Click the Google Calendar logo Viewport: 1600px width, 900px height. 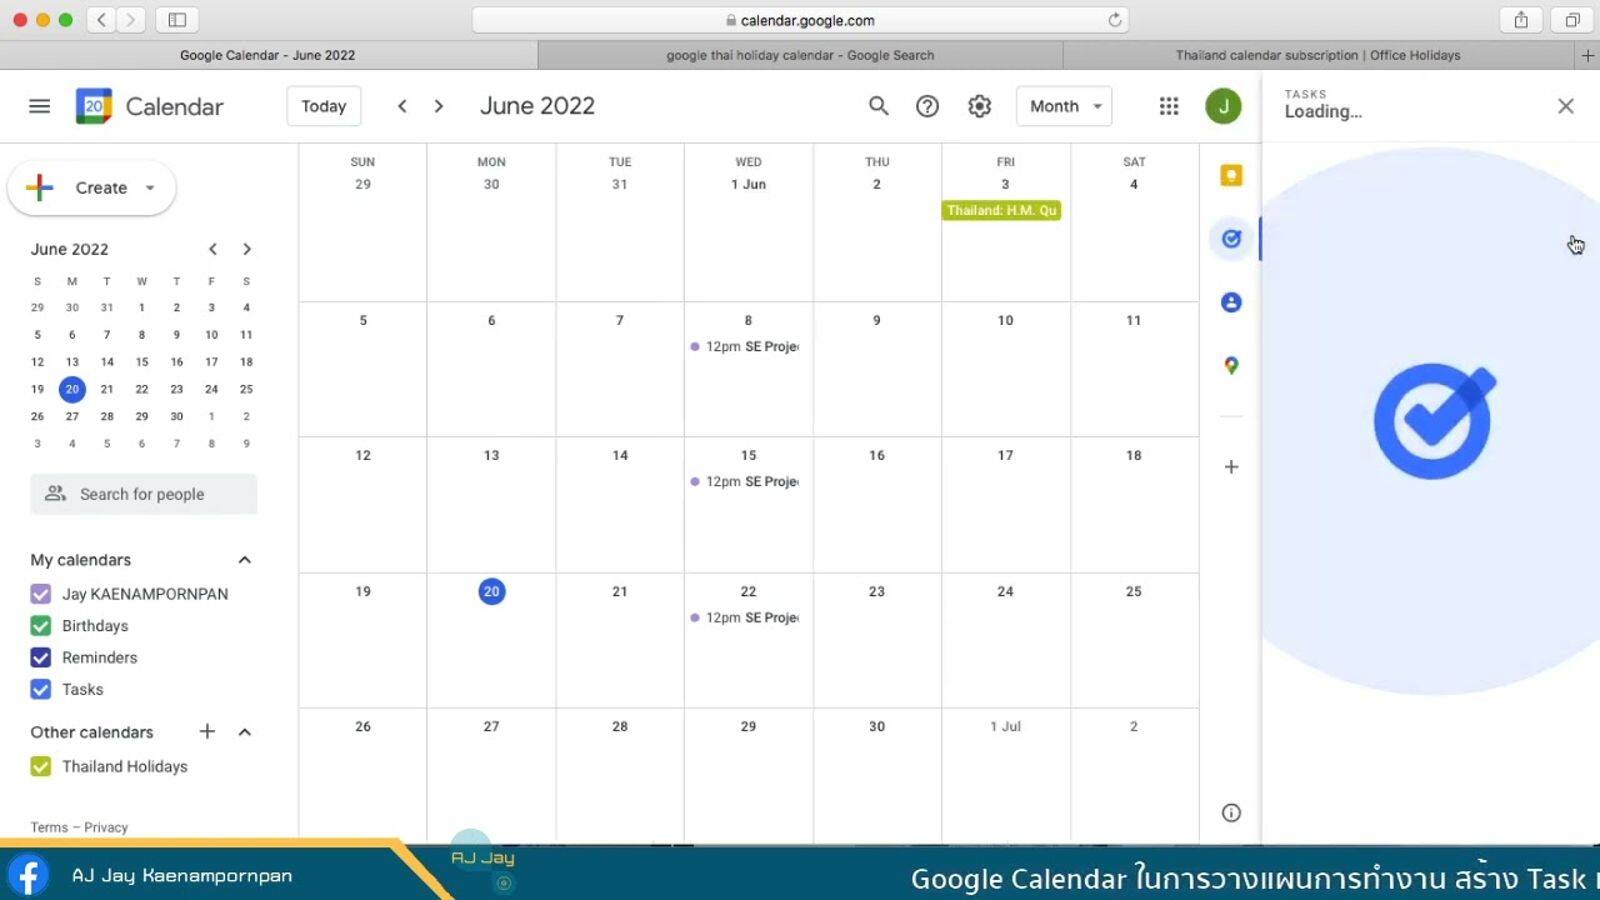[x=94, y=106]
